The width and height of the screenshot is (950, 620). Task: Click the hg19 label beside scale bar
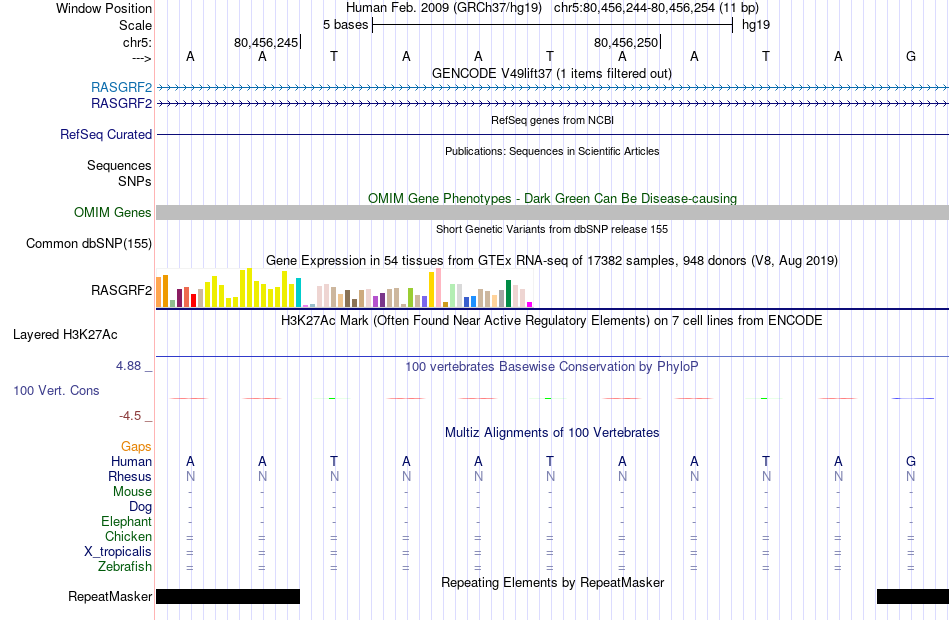point(756,25)
